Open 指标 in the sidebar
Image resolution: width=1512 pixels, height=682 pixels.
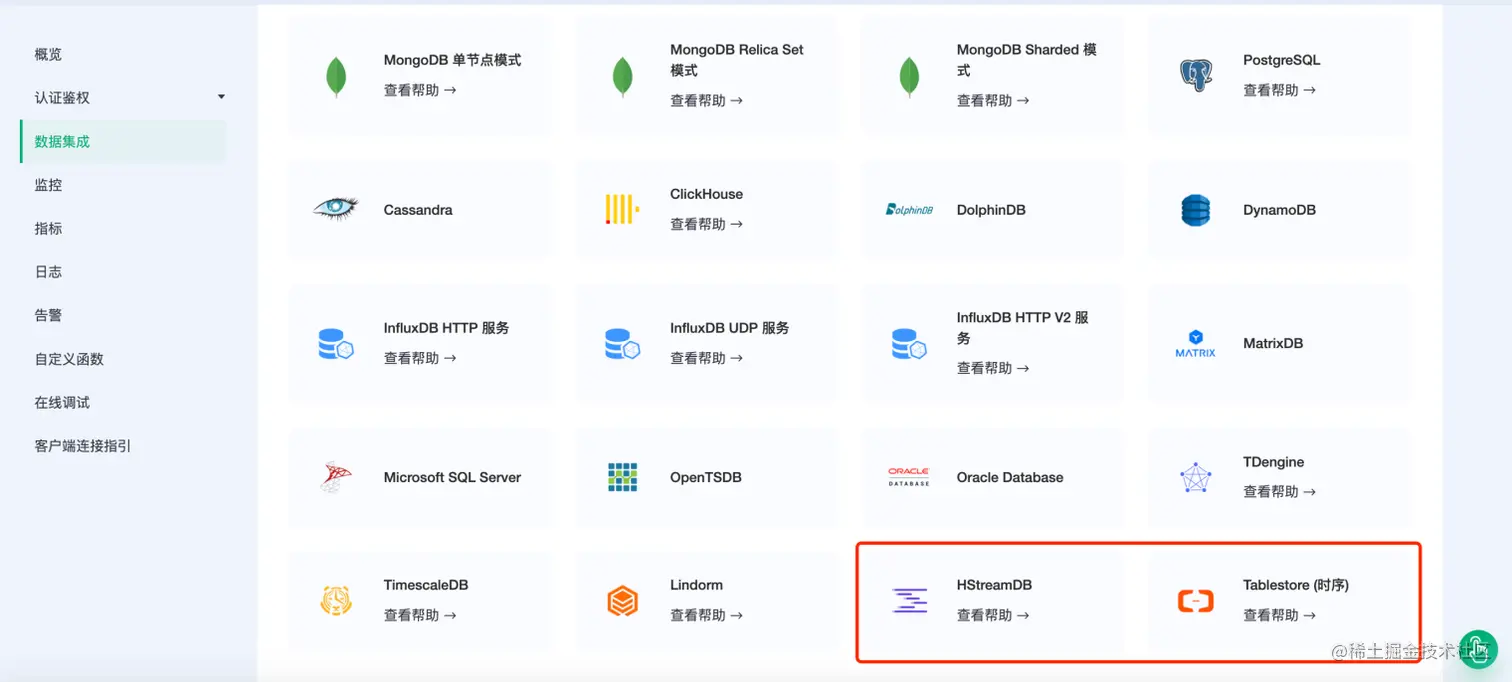(48, 228)
